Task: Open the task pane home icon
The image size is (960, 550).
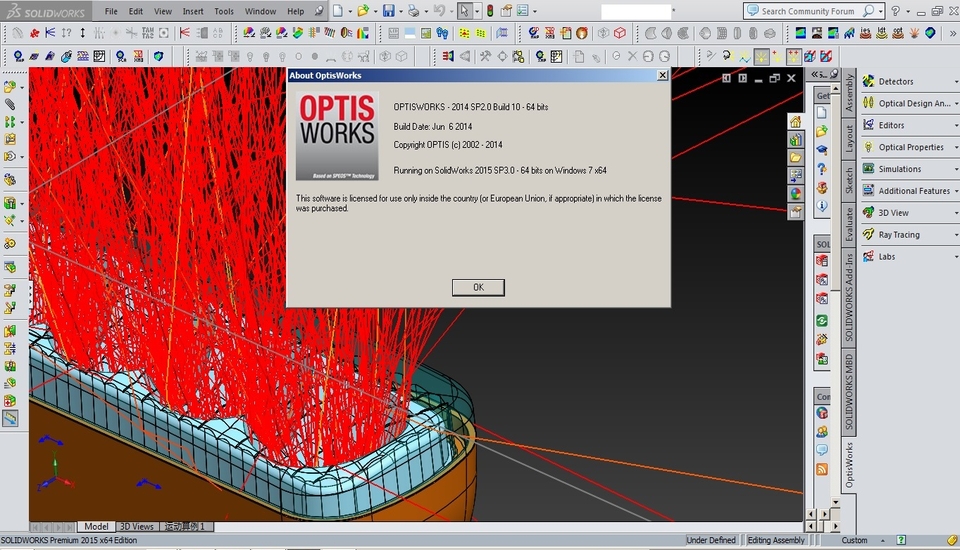Action: (x=795, y=121)
